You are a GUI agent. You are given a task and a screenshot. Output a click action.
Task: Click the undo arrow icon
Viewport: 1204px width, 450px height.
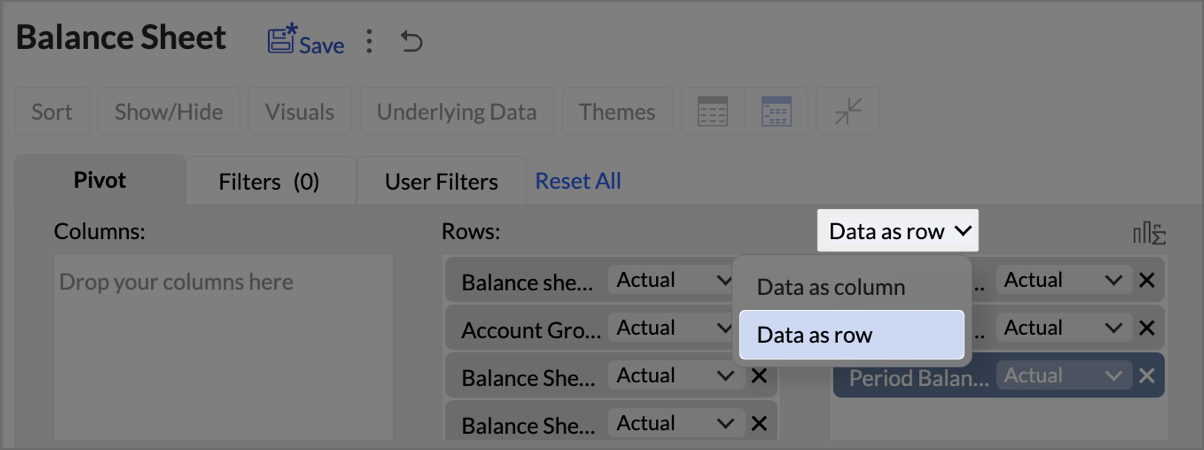click(411, 42)
